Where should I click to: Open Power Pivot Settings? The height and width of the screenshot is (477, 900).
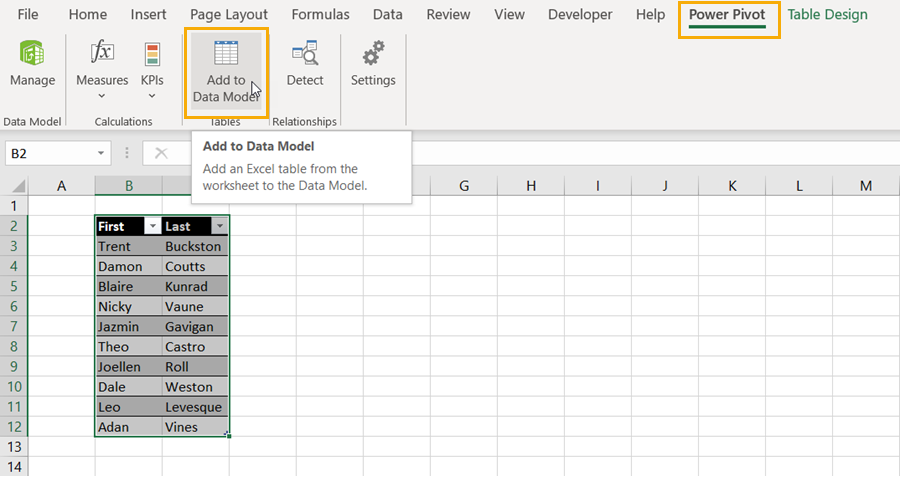[373, 64]
